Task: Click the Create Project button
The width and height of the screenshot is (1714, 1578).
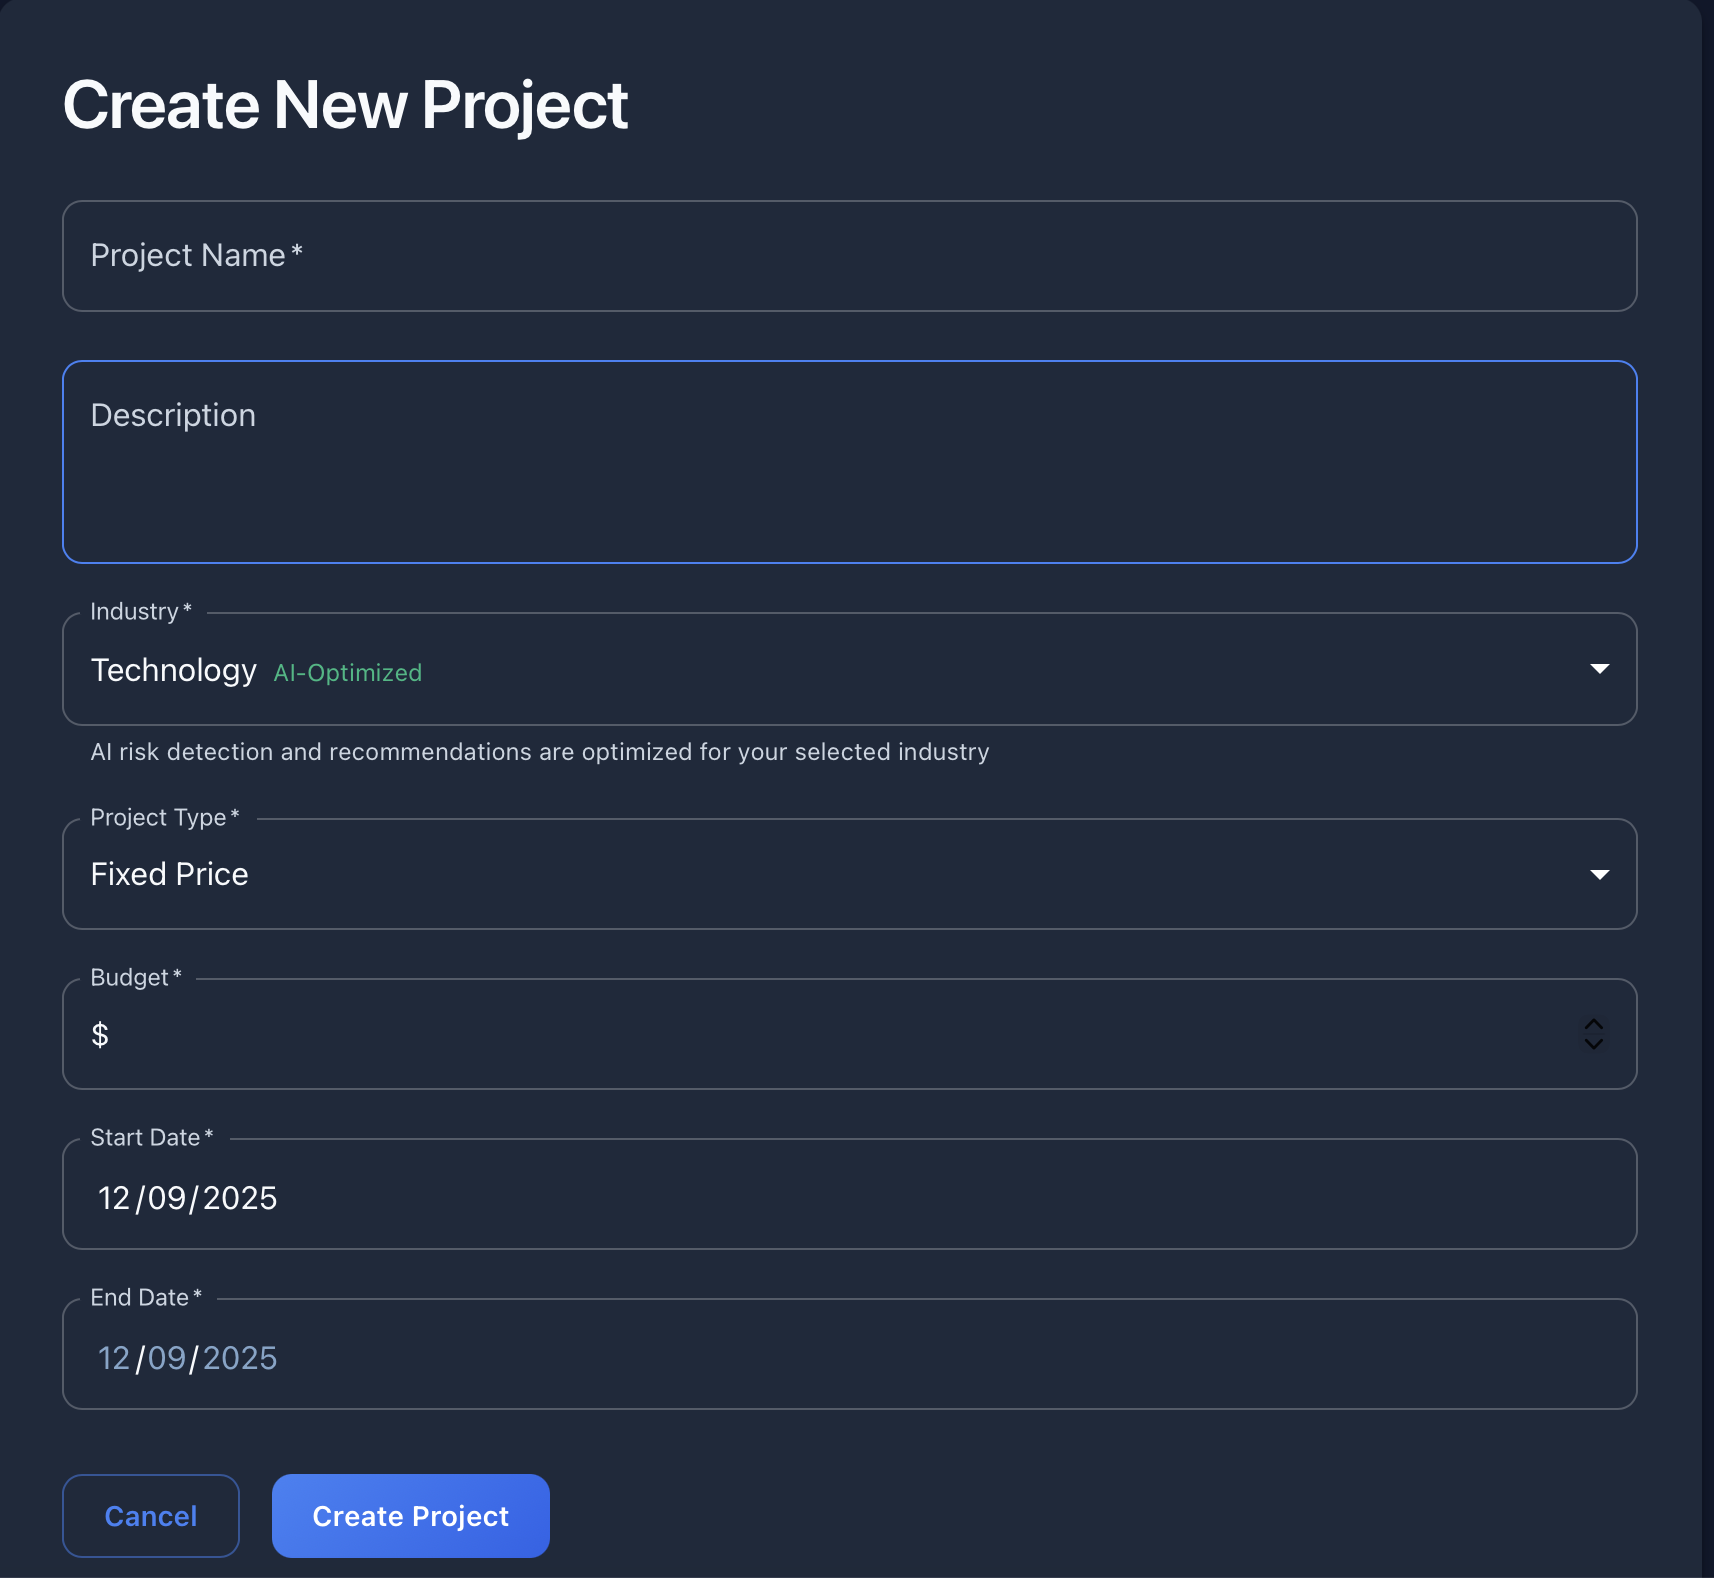Action: coord(410,1515)
